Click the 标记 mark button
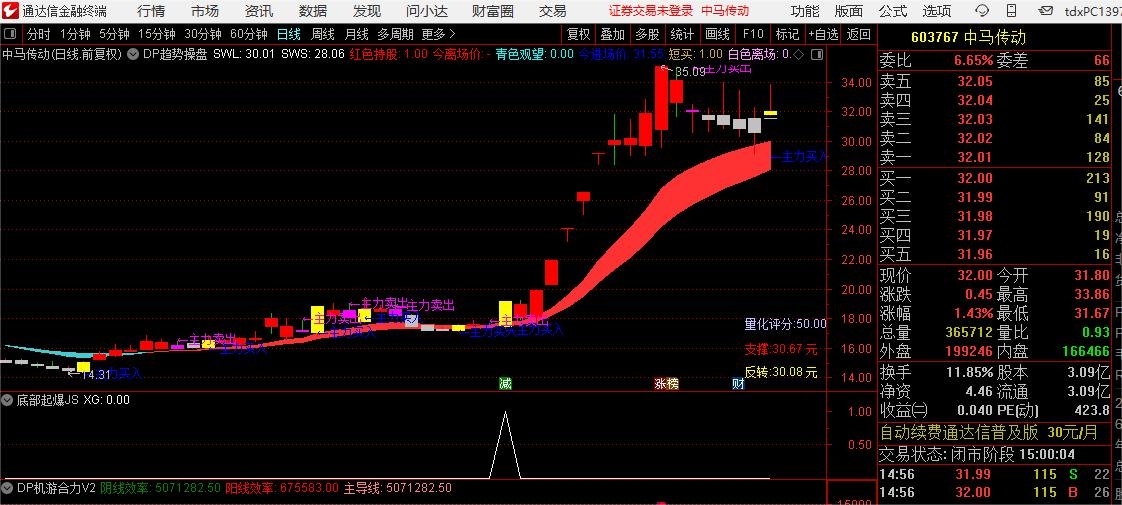The image size is (1122, 505). tap(787, 34)
